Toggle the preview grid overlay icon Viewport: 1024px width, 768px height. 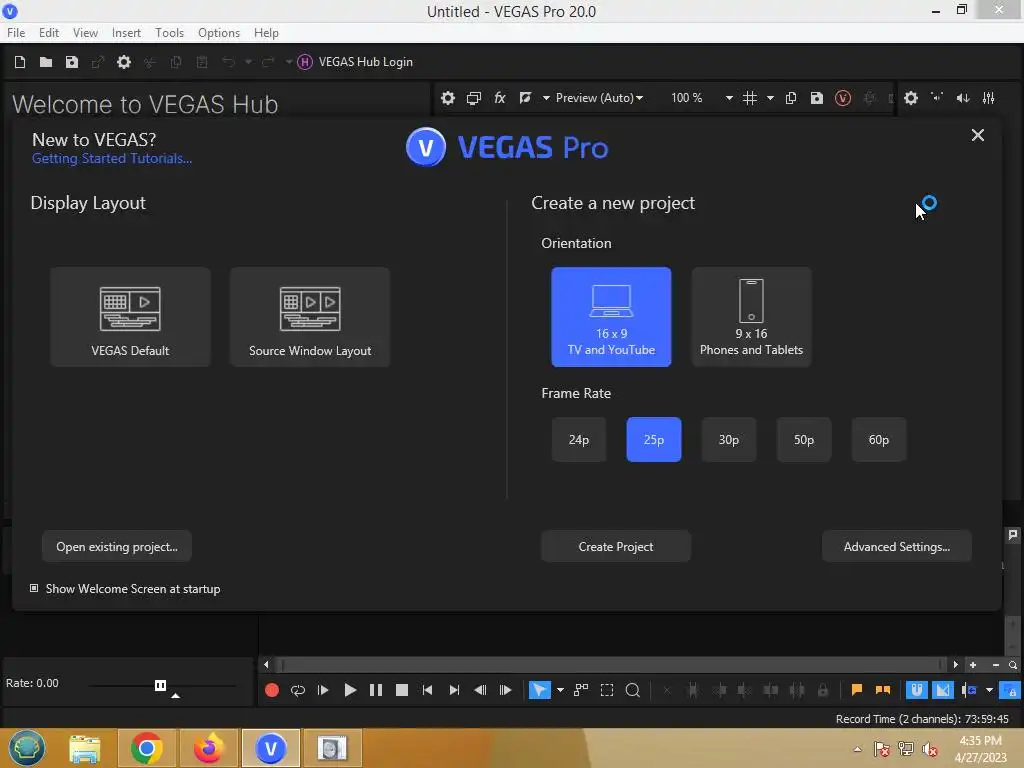(750, 98)
